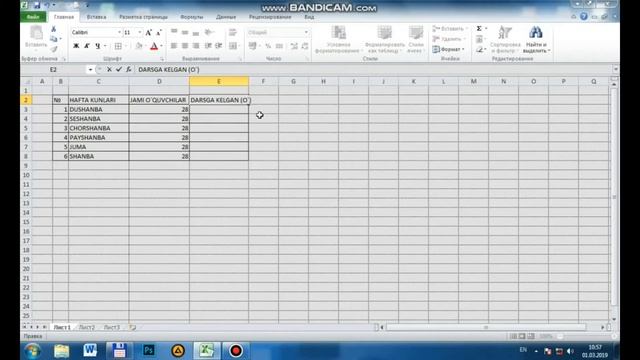Open the Файл (File) tab

(33, 17)
